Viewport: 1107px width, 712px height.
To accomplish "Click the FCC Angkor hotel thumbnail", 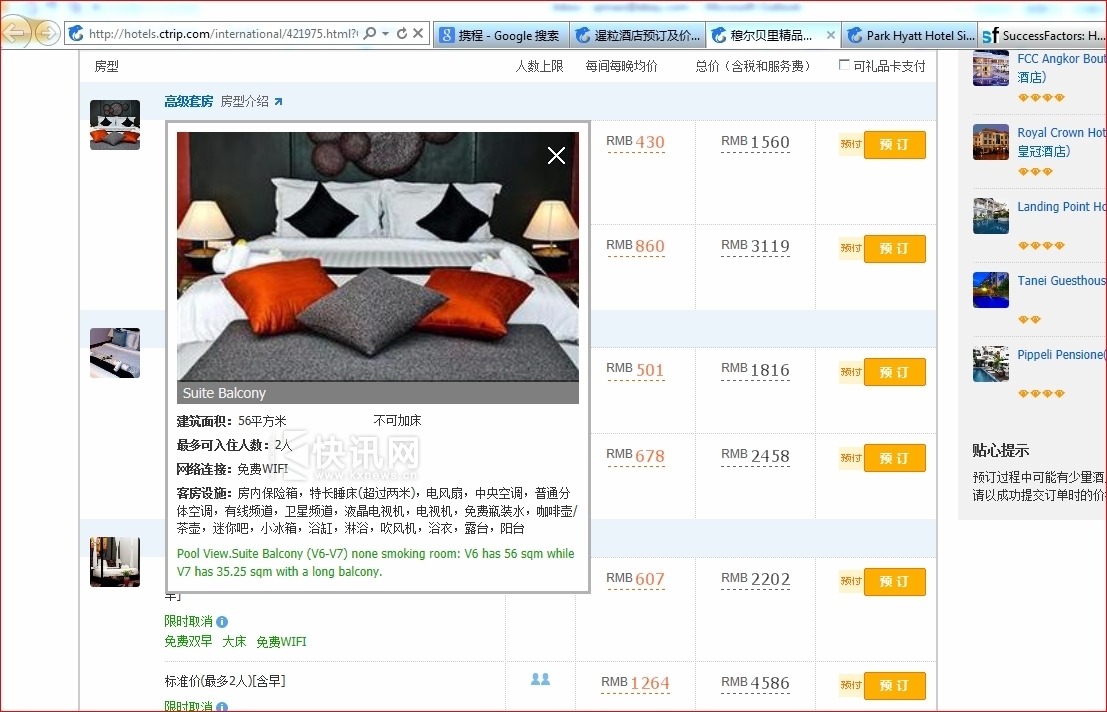I will 991,68.
